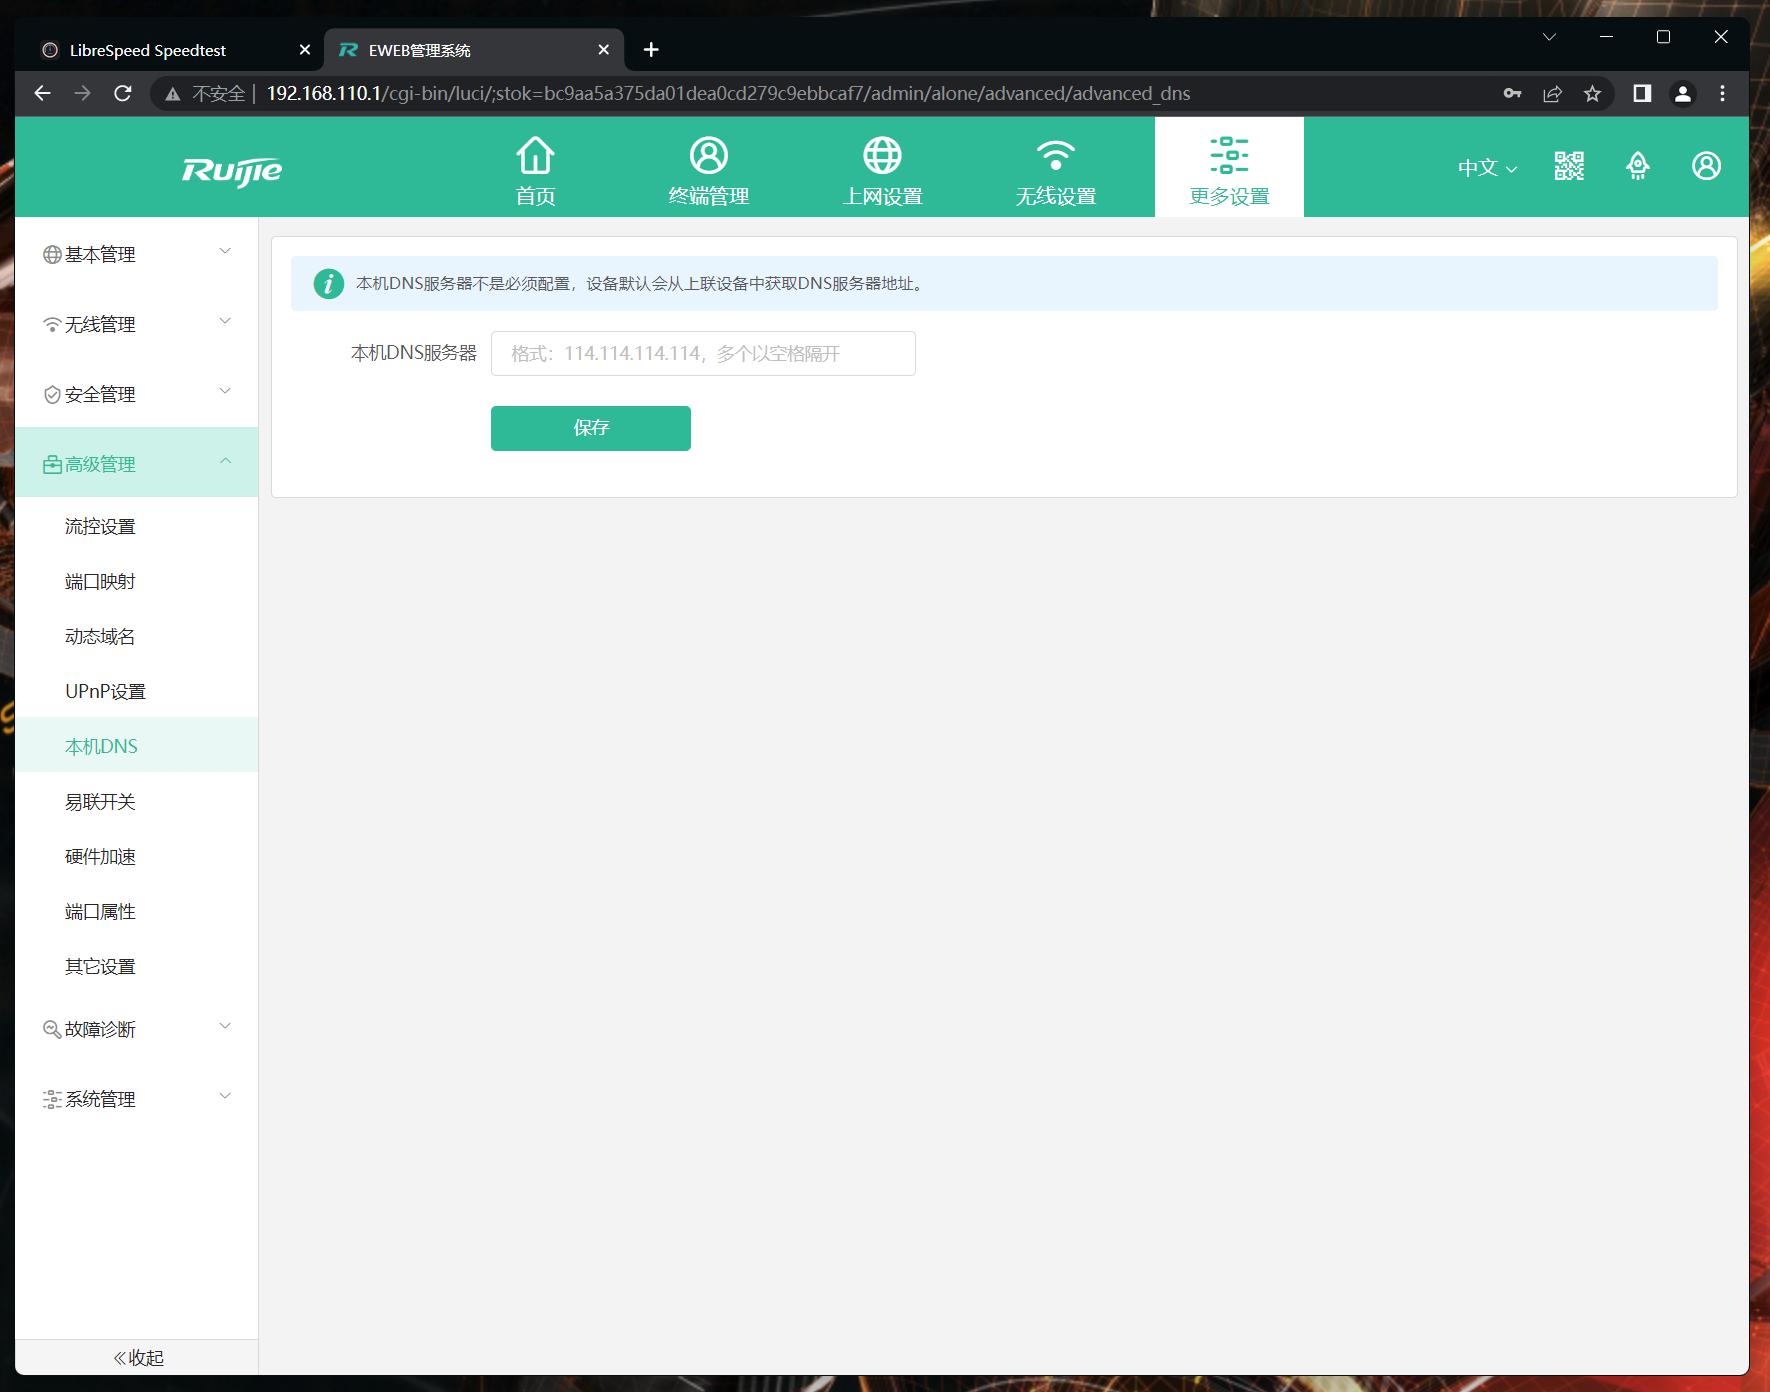Expand the 基本管理 sidebar section
The height and width of the screenshot is (1392, 1770).
tap(136, 254)
